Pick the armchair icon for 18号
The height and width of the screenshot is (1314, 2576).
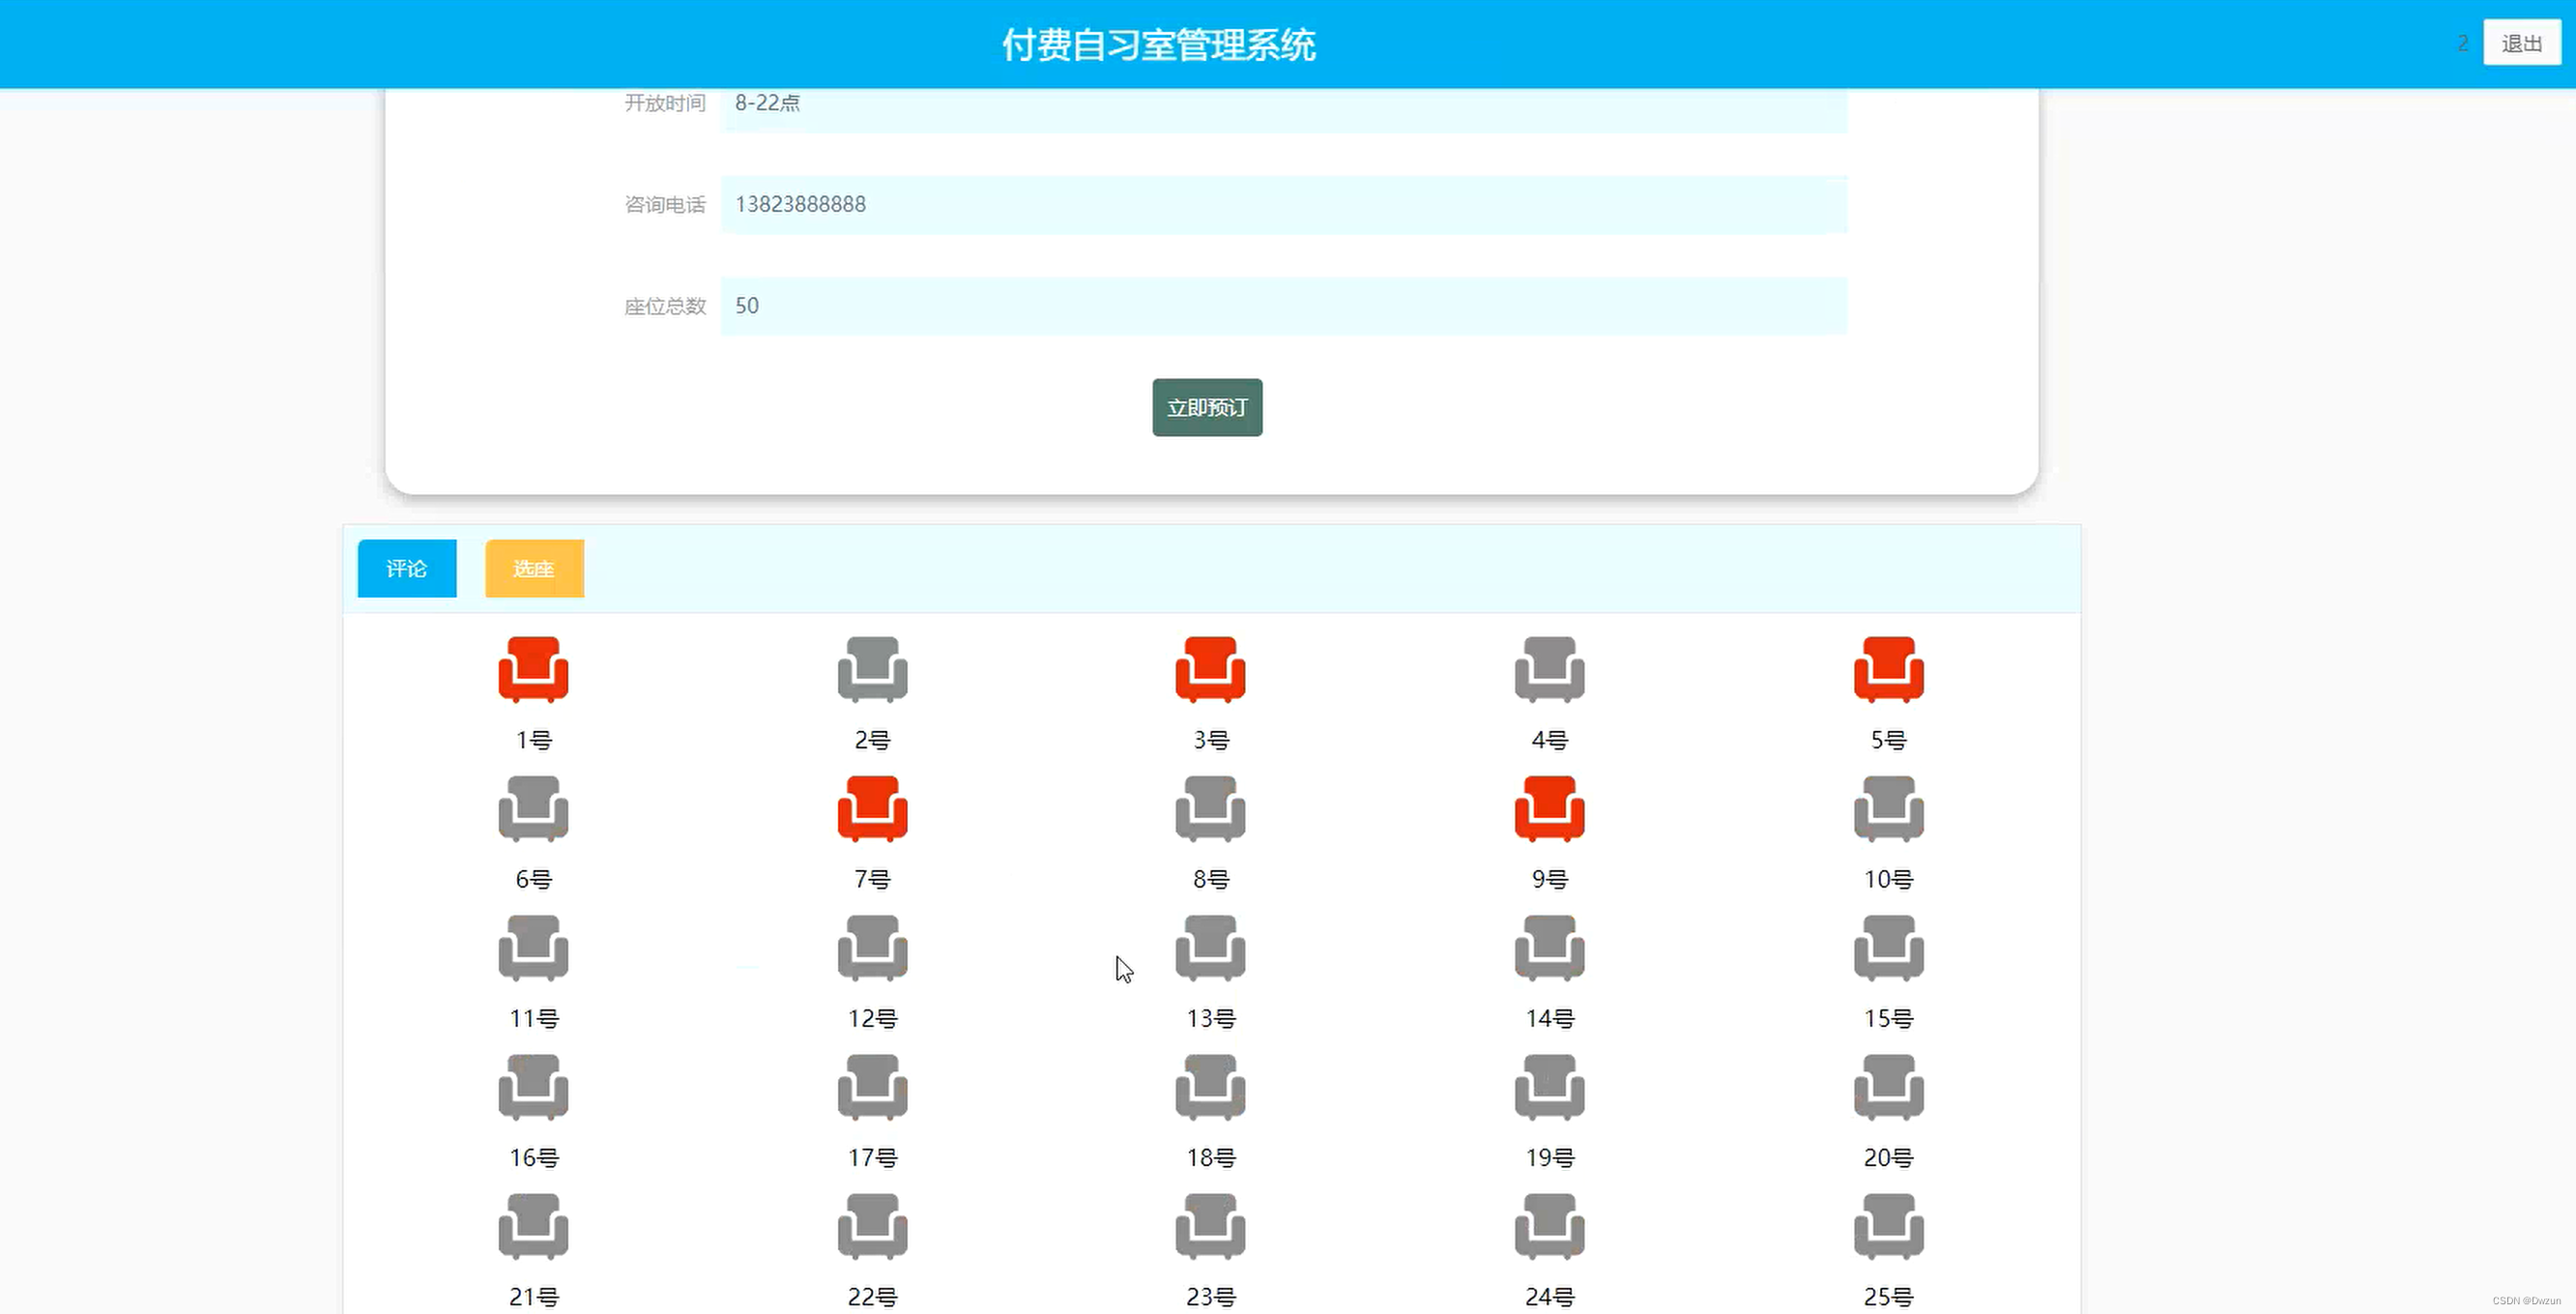(1210, 1086)
